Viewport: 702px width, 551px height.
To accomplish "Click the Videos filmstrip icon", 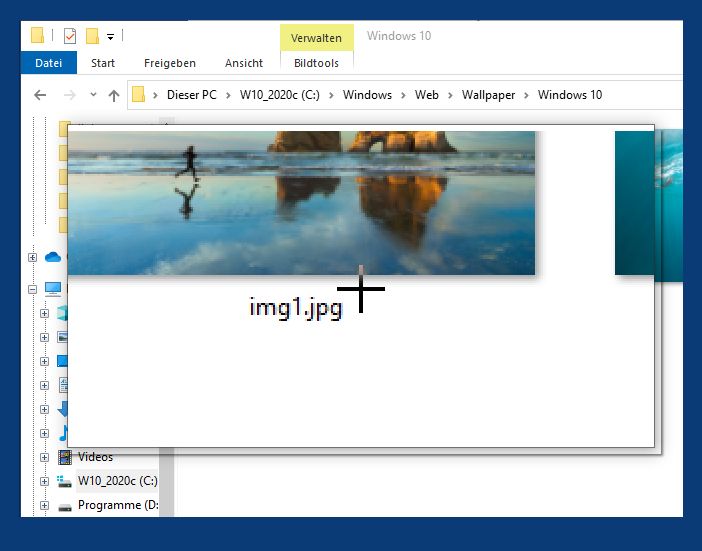I will (x=65, y=457).
